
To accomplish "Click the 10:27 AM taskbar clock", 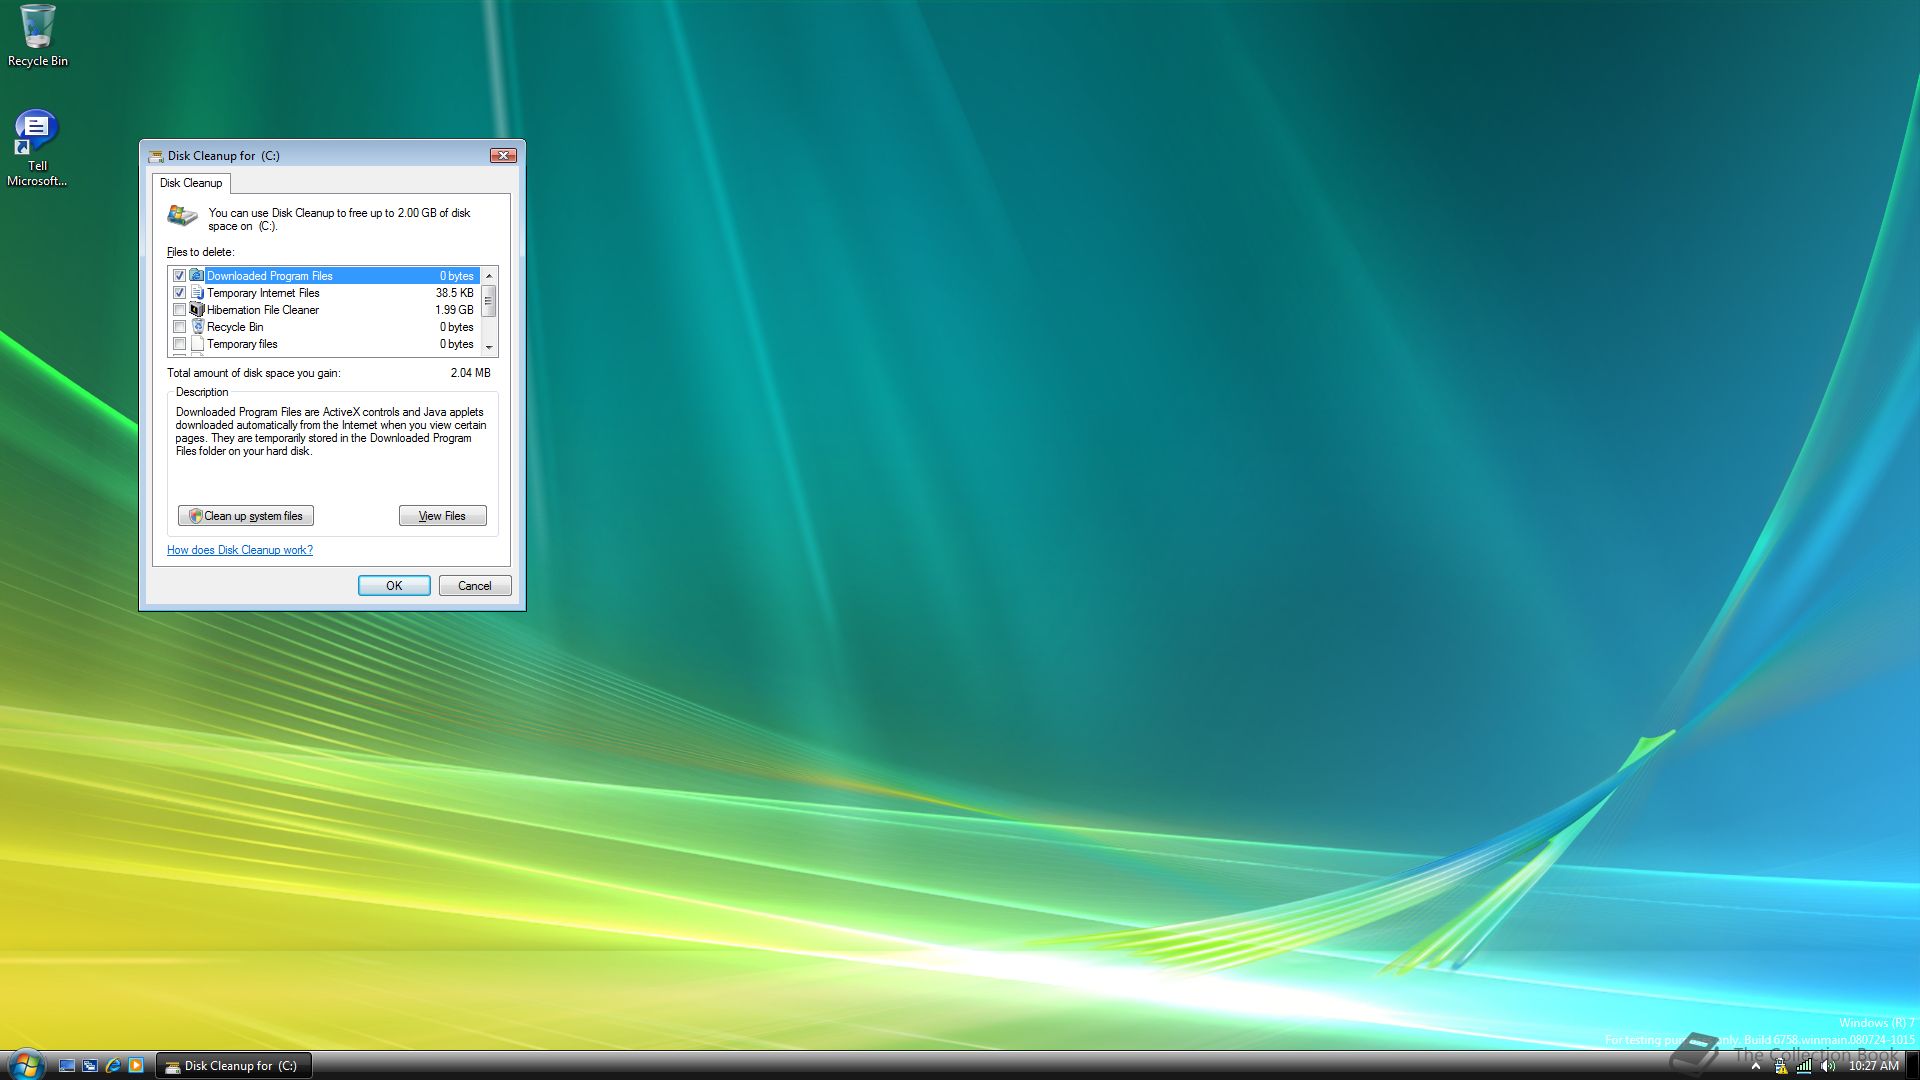I will coord(1874,1066).
